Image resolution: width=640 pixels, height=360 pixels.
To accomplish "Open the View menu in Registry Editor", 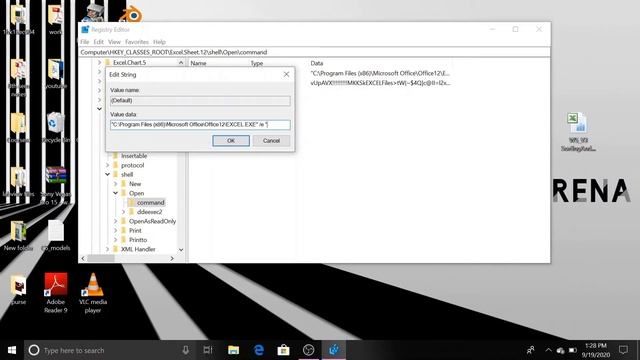I will point(114,42).
